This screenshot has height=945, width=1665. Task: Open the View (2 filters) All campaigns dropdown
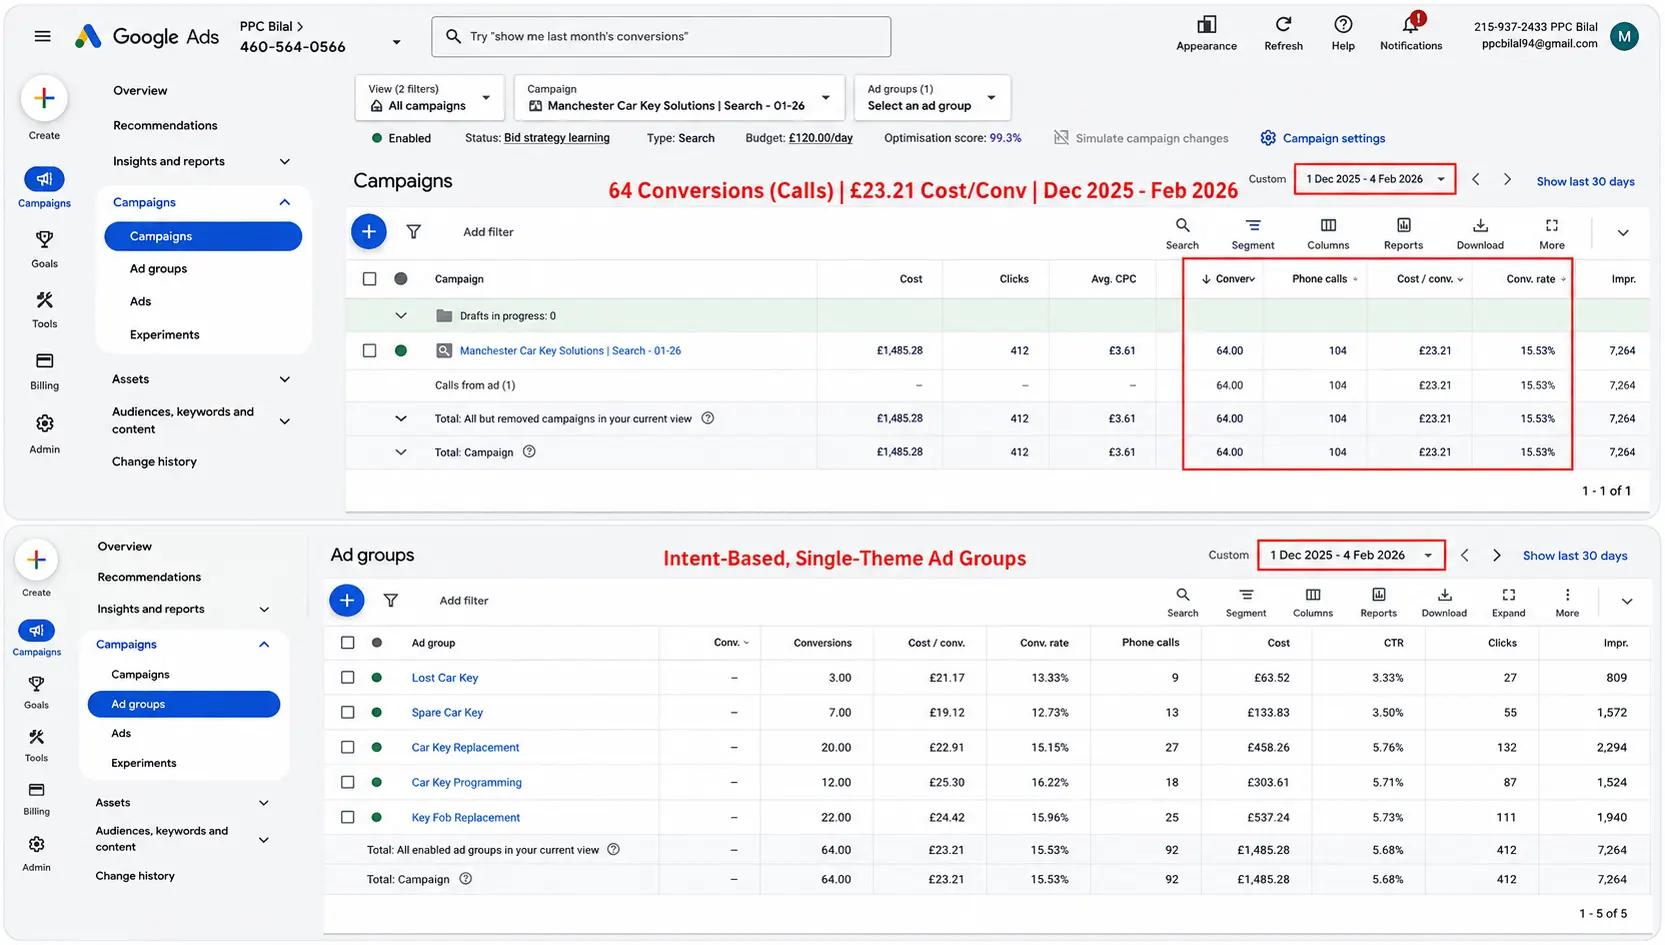pos(429,98)
